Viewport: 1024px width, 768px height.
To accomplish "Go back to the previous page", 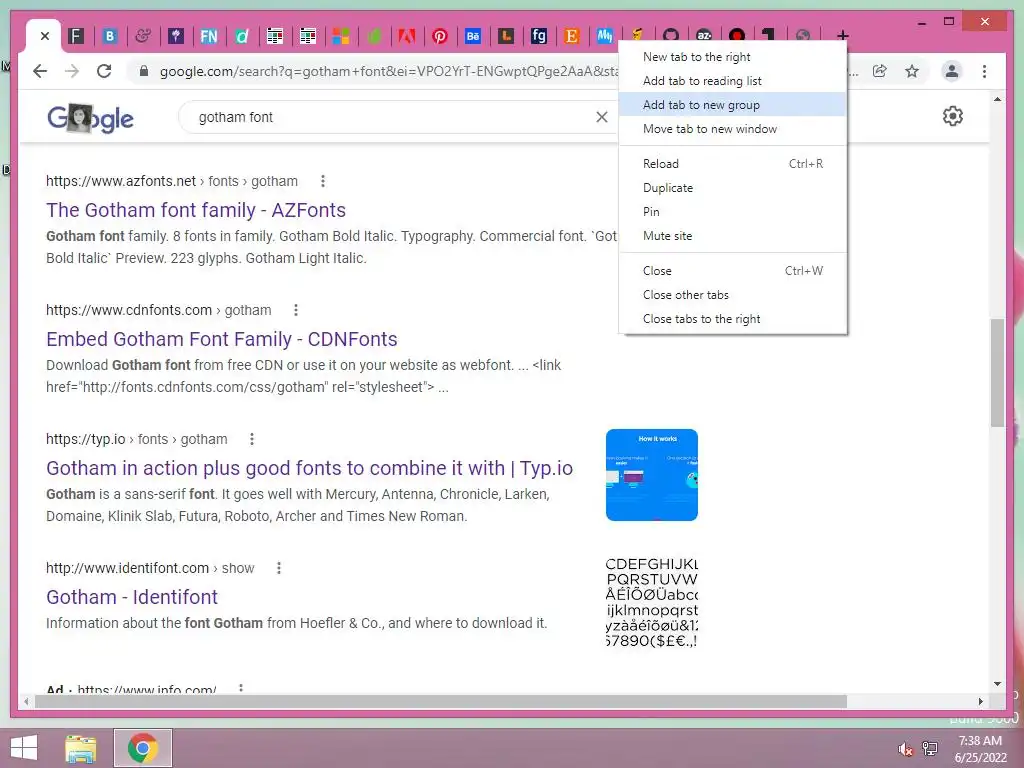I will click(40, 71).
